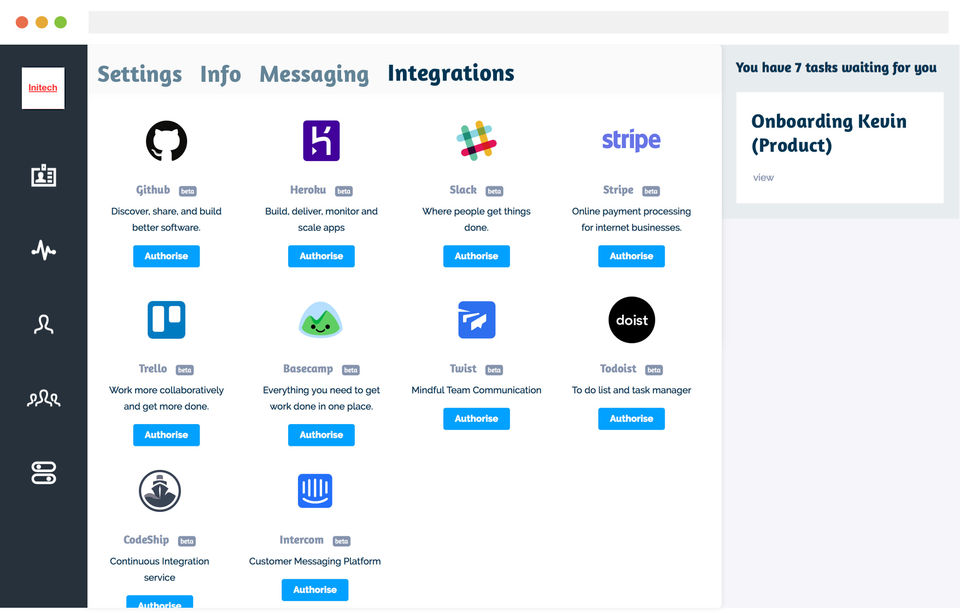The image size is (960, 613).
Task: Authorise the Github integration
Action: pyautogui.click(x=166, y=256)
